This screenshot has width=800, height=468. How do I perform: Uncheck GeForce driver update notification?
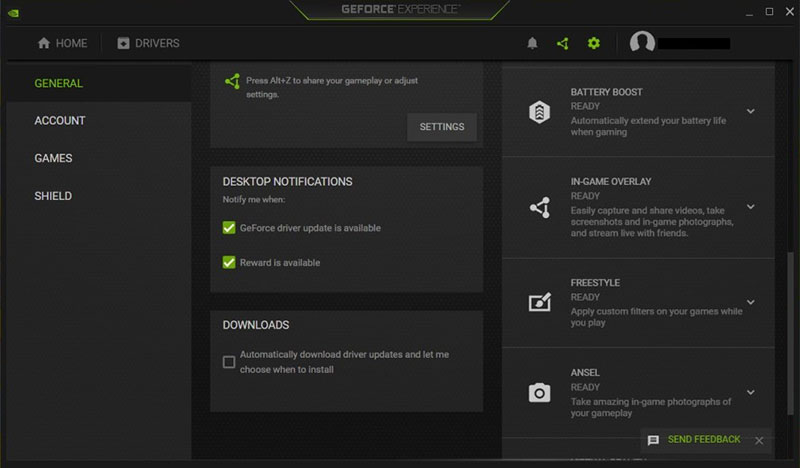[x=229, y=228]
